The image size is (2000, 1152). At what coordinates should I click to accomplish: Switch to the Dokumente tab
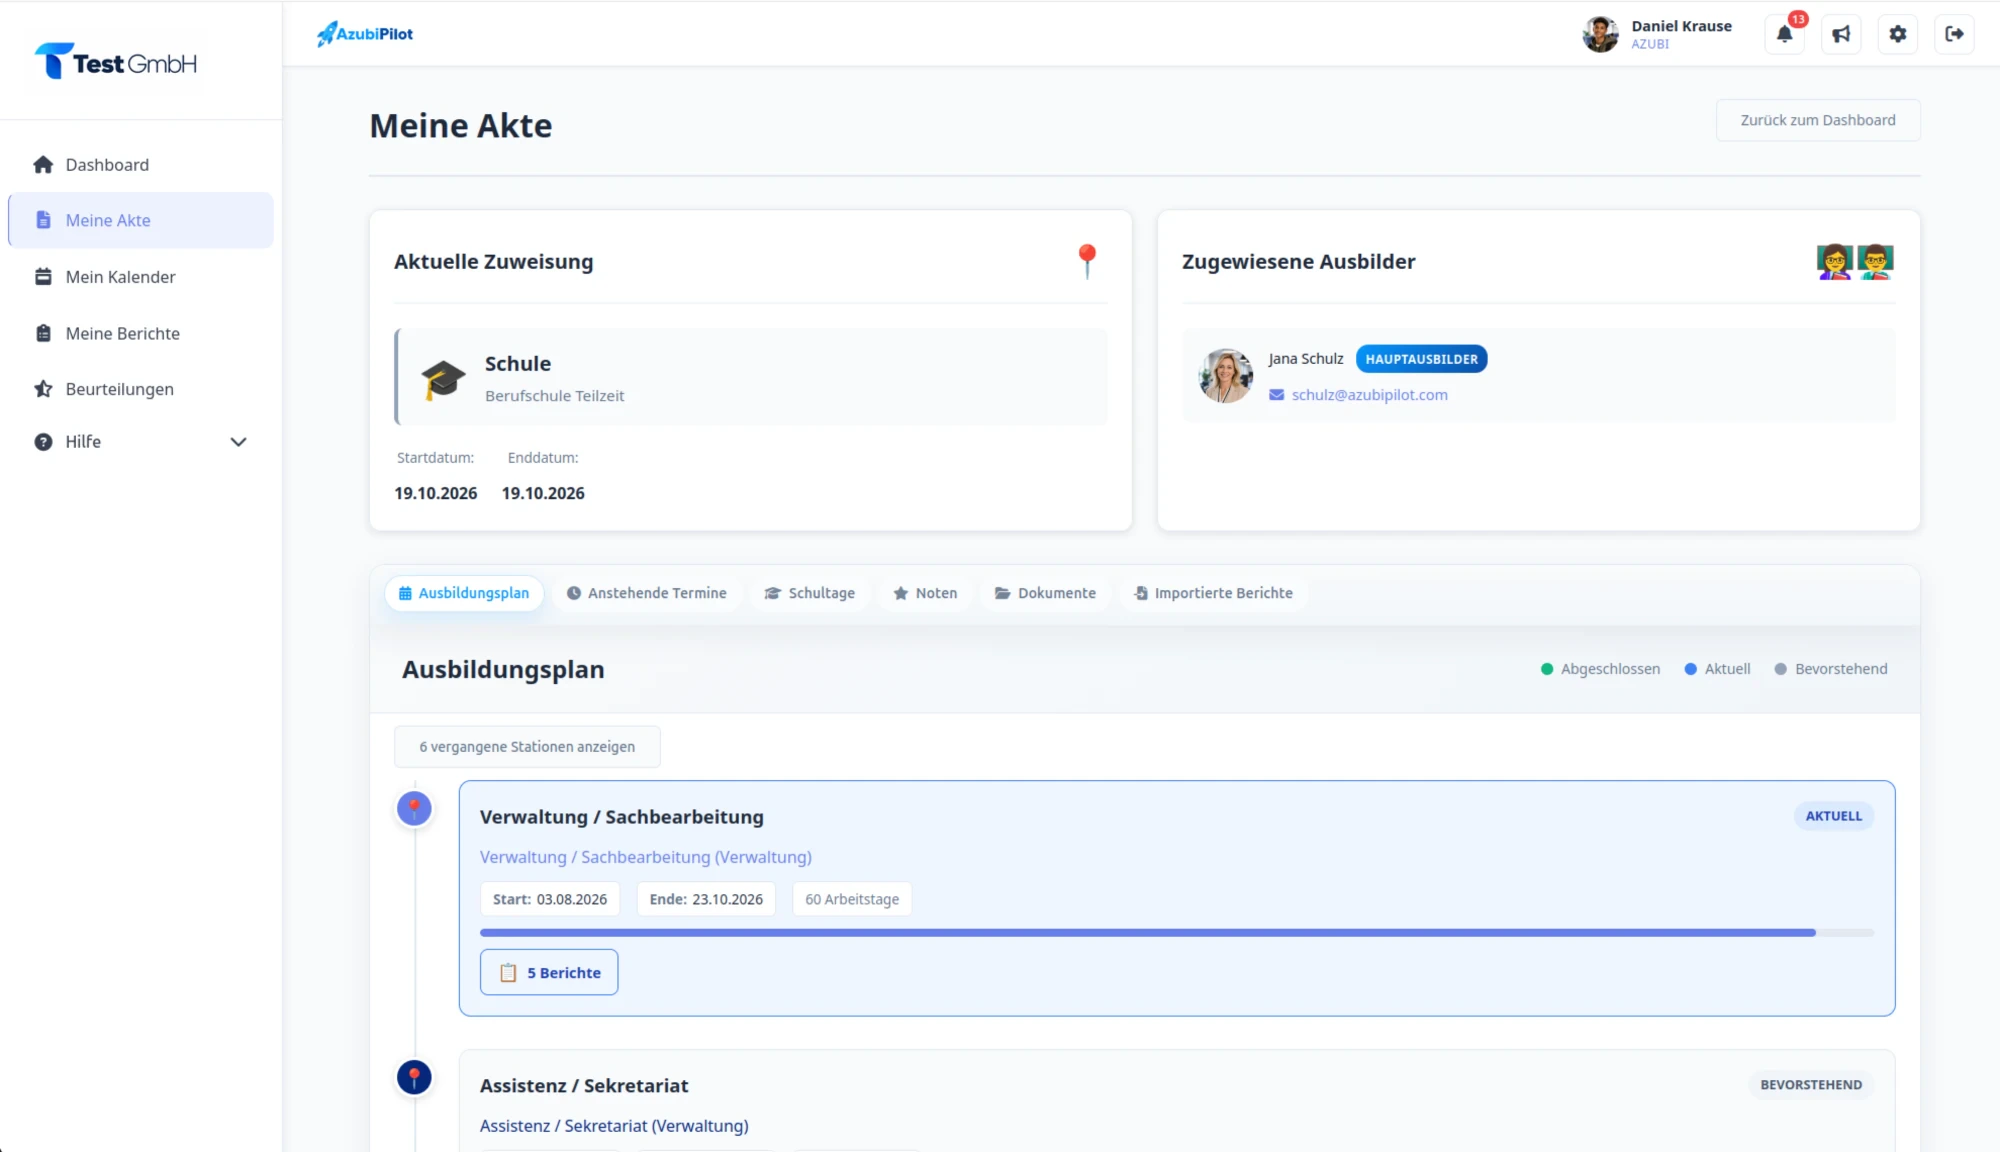pos(1045,593)
